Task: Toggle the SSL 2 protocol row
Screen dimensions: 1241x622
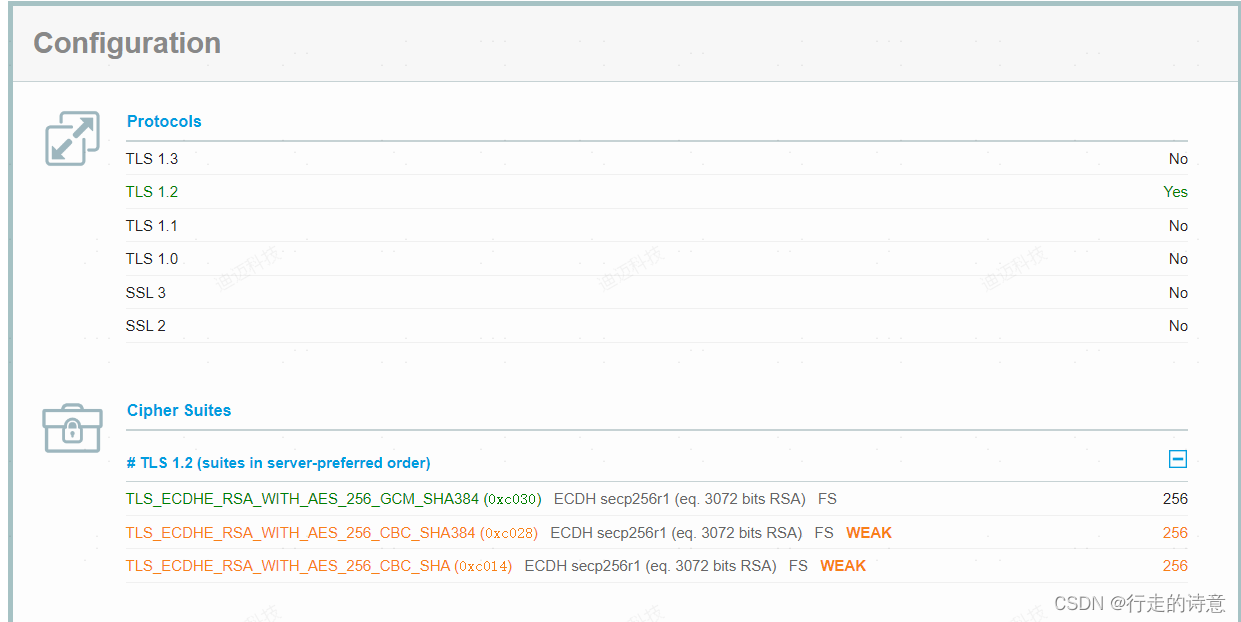Action: tap(145, 325)
